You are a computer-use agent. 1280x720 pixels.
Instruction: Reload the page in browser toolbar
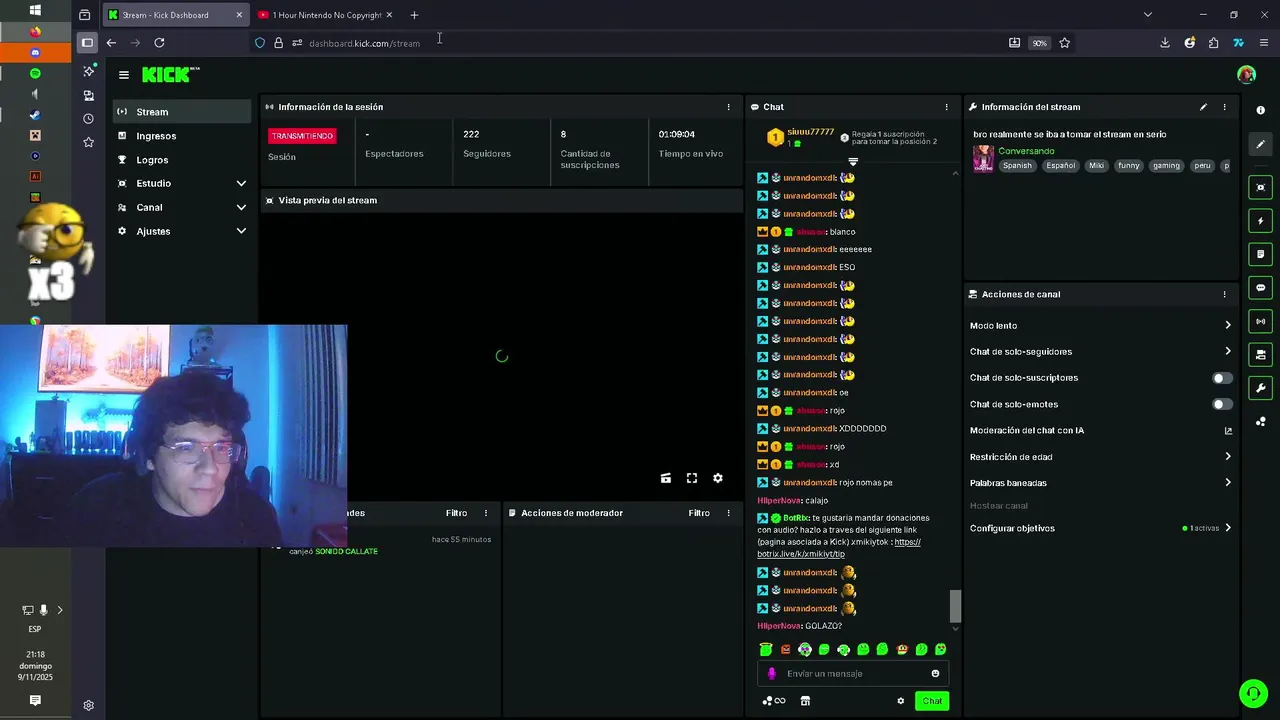159,43
